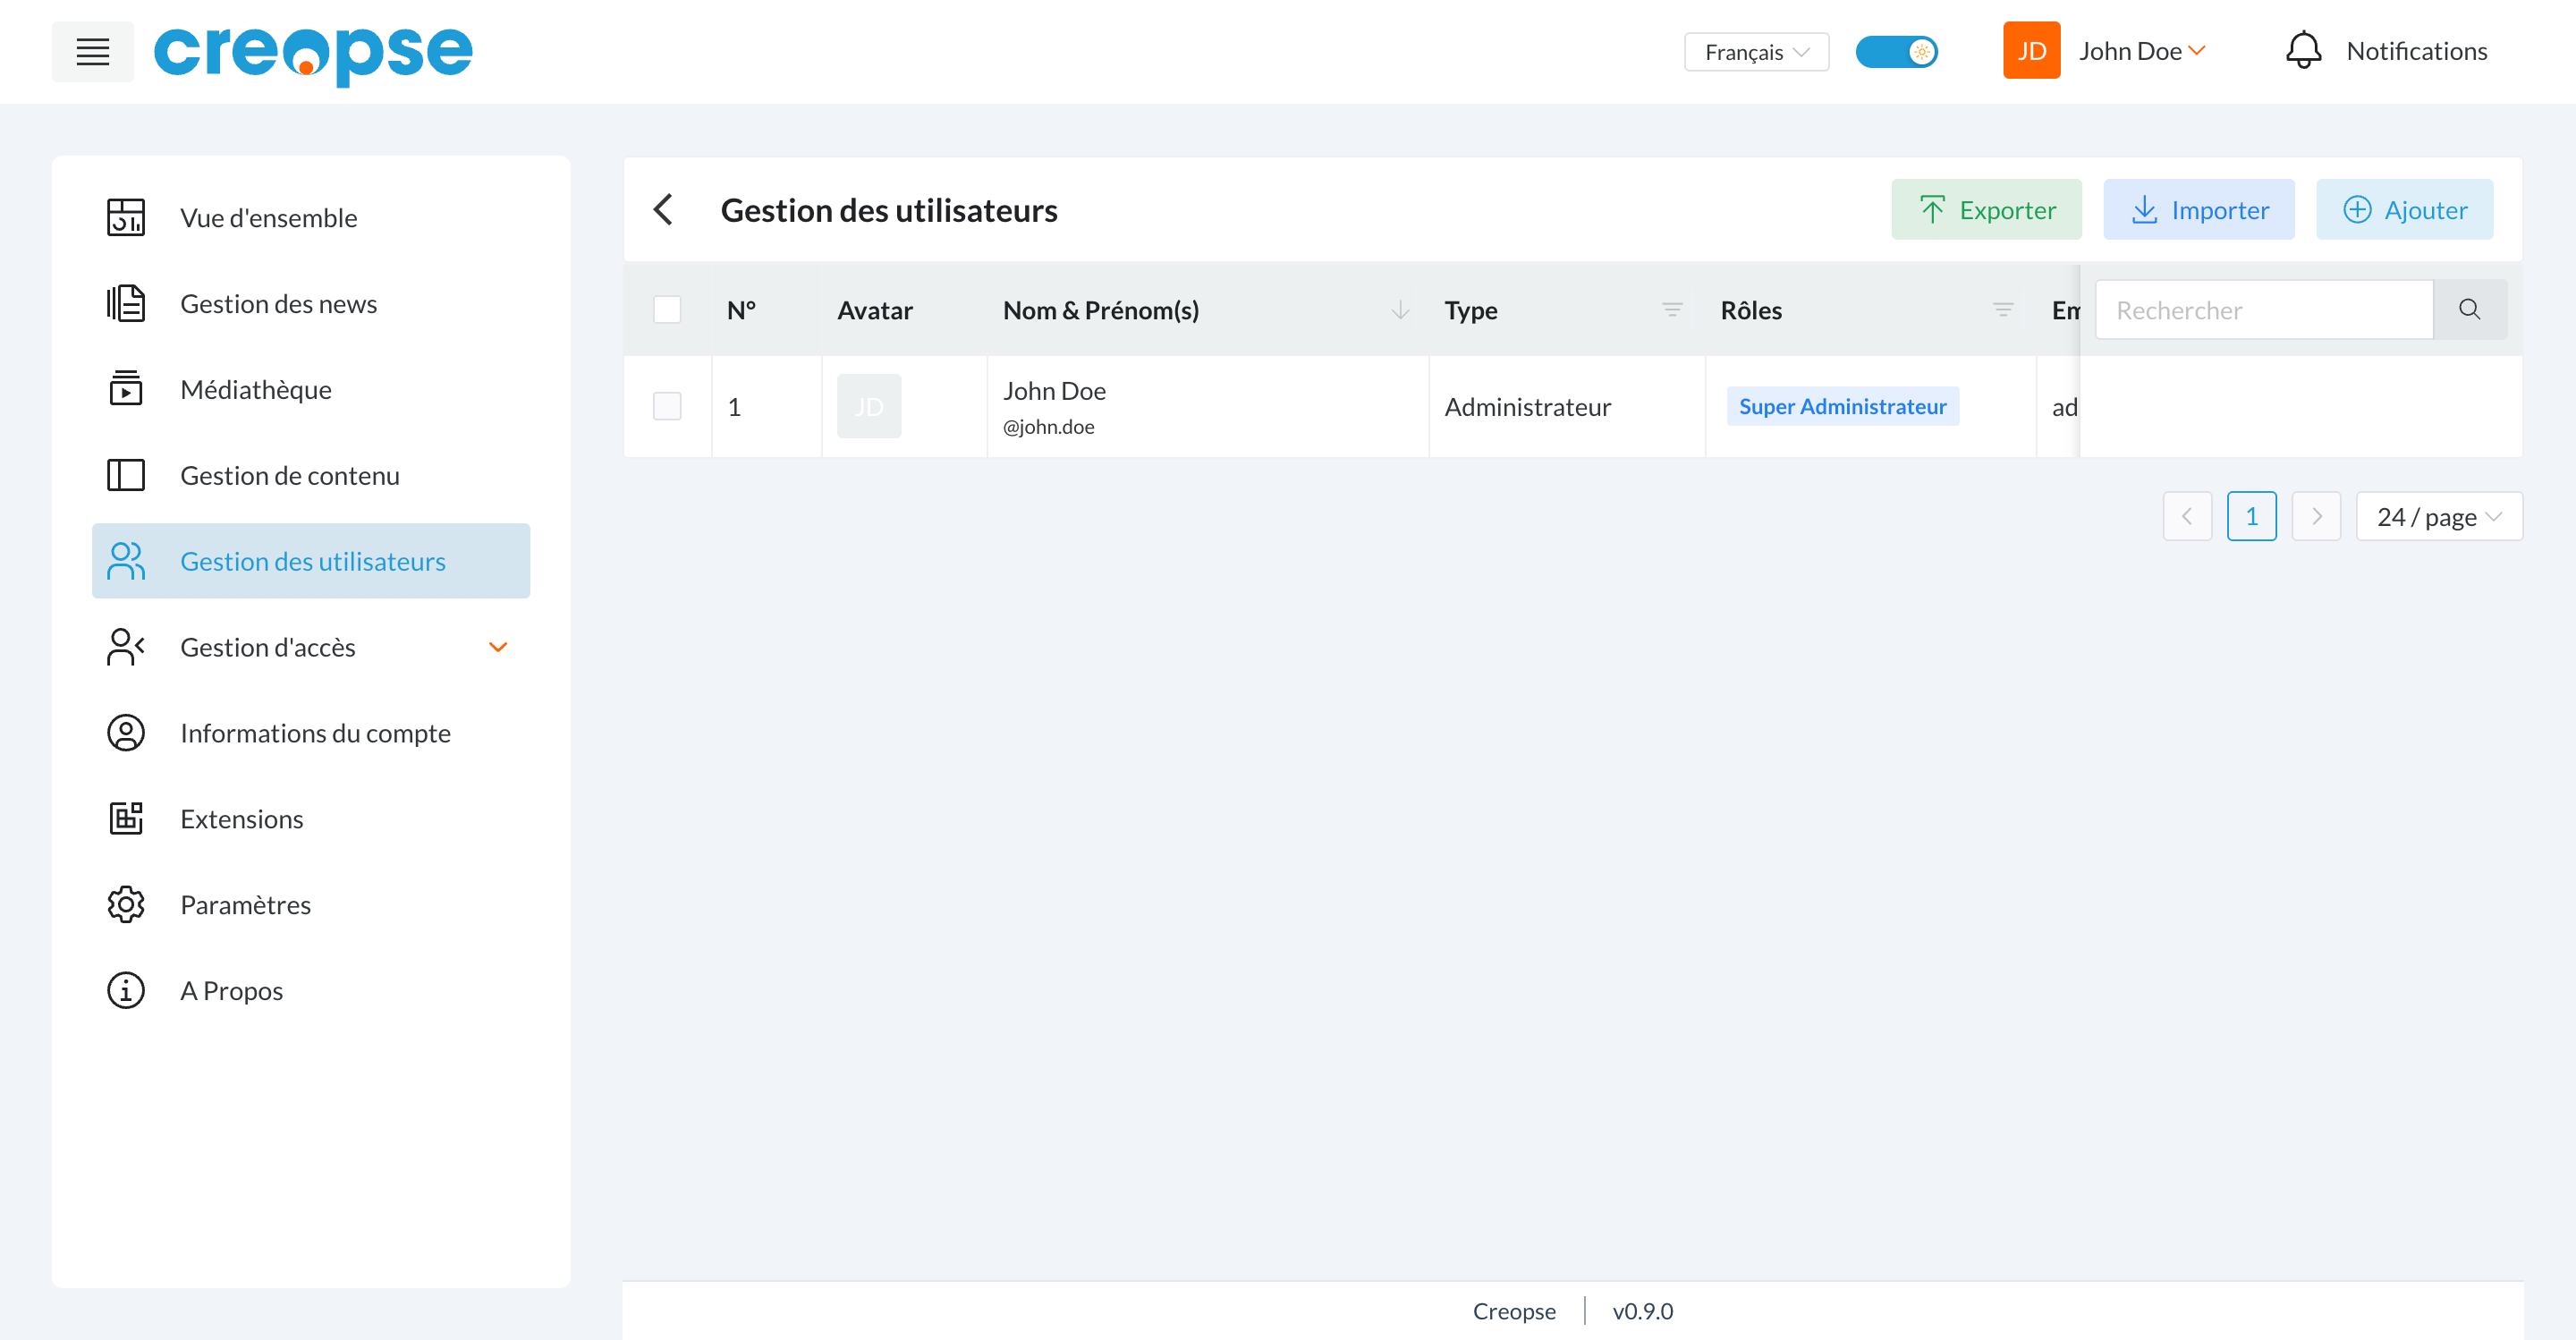This screenshot has height=1340, width=2576.
Task: Open Paramètres menu item
Action: pos(311,905)
